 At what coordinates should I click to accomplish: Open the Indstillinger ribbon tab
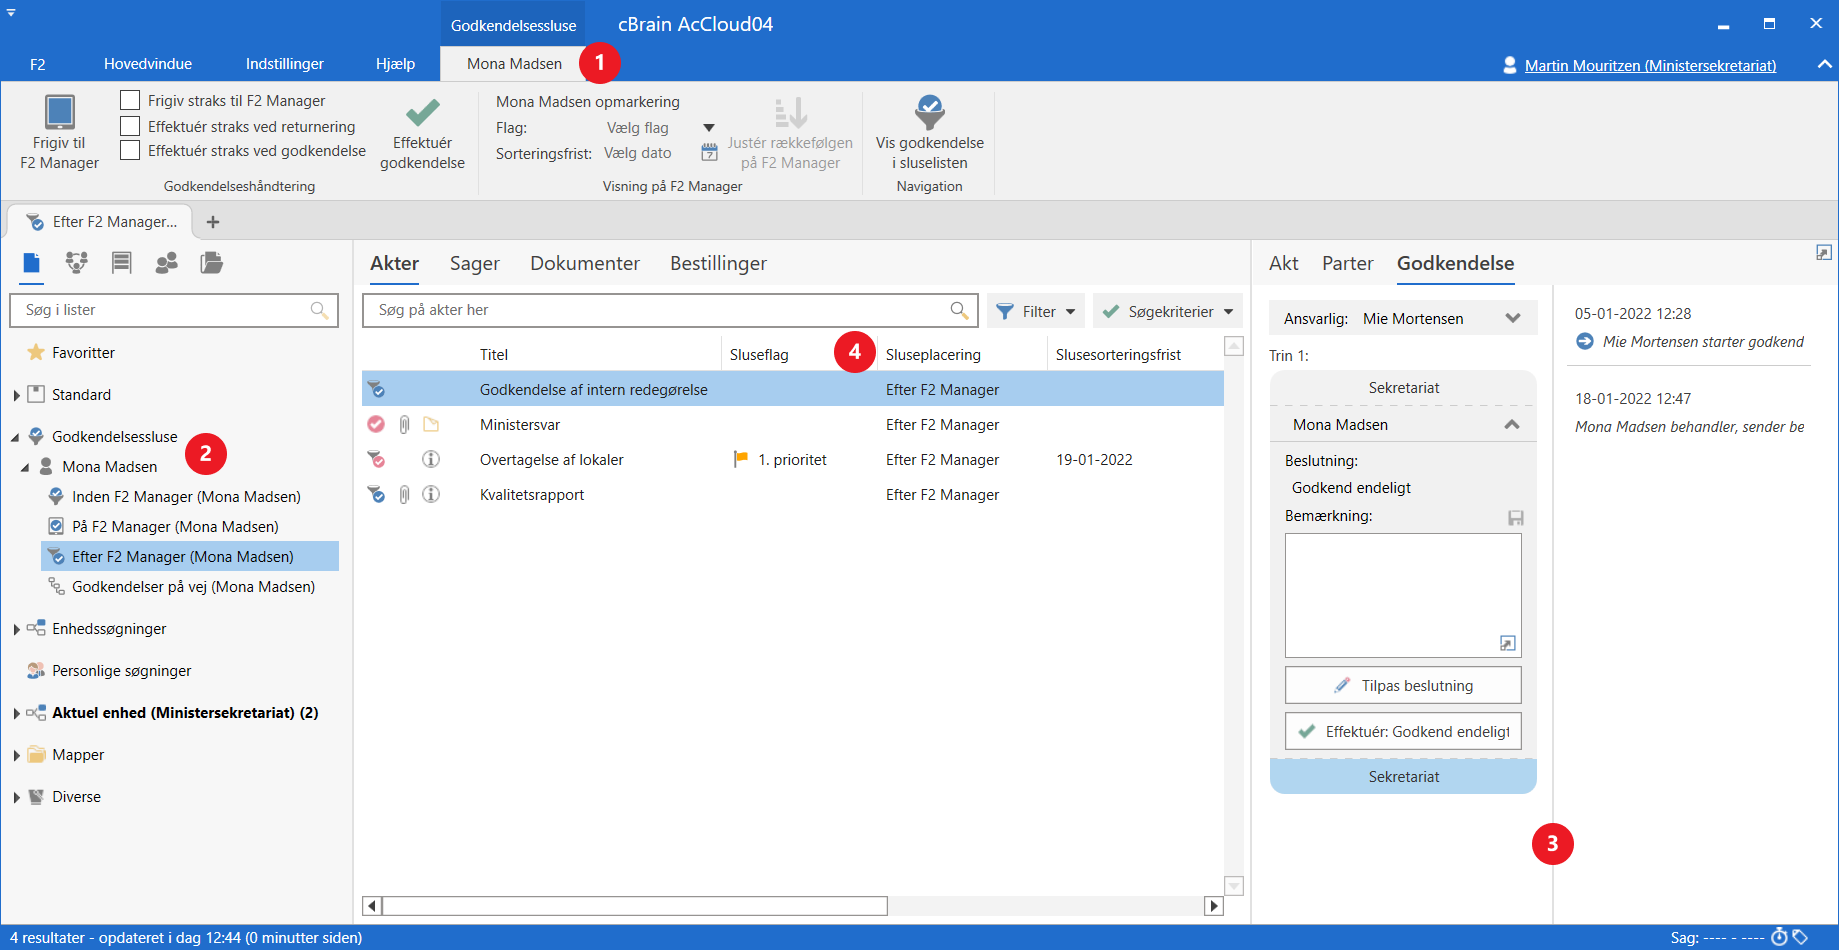pyautogui.click(x=285, y=64)
